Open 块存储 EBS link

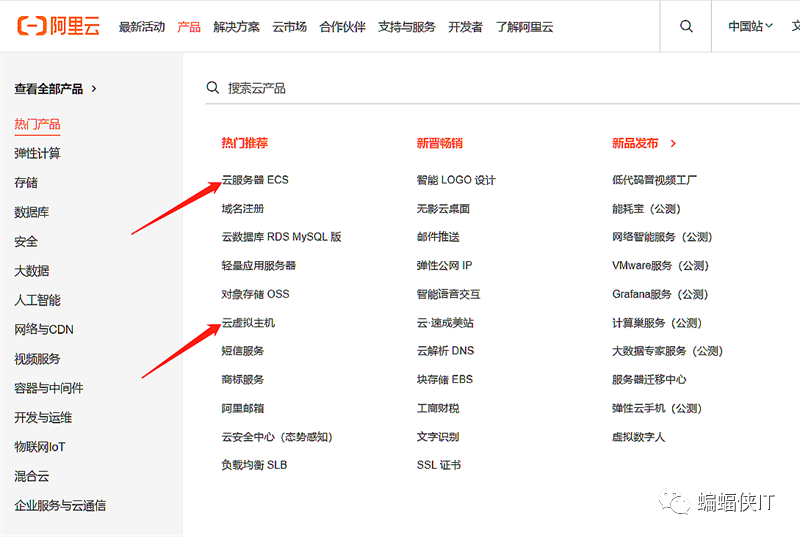[x=445, y=379]
